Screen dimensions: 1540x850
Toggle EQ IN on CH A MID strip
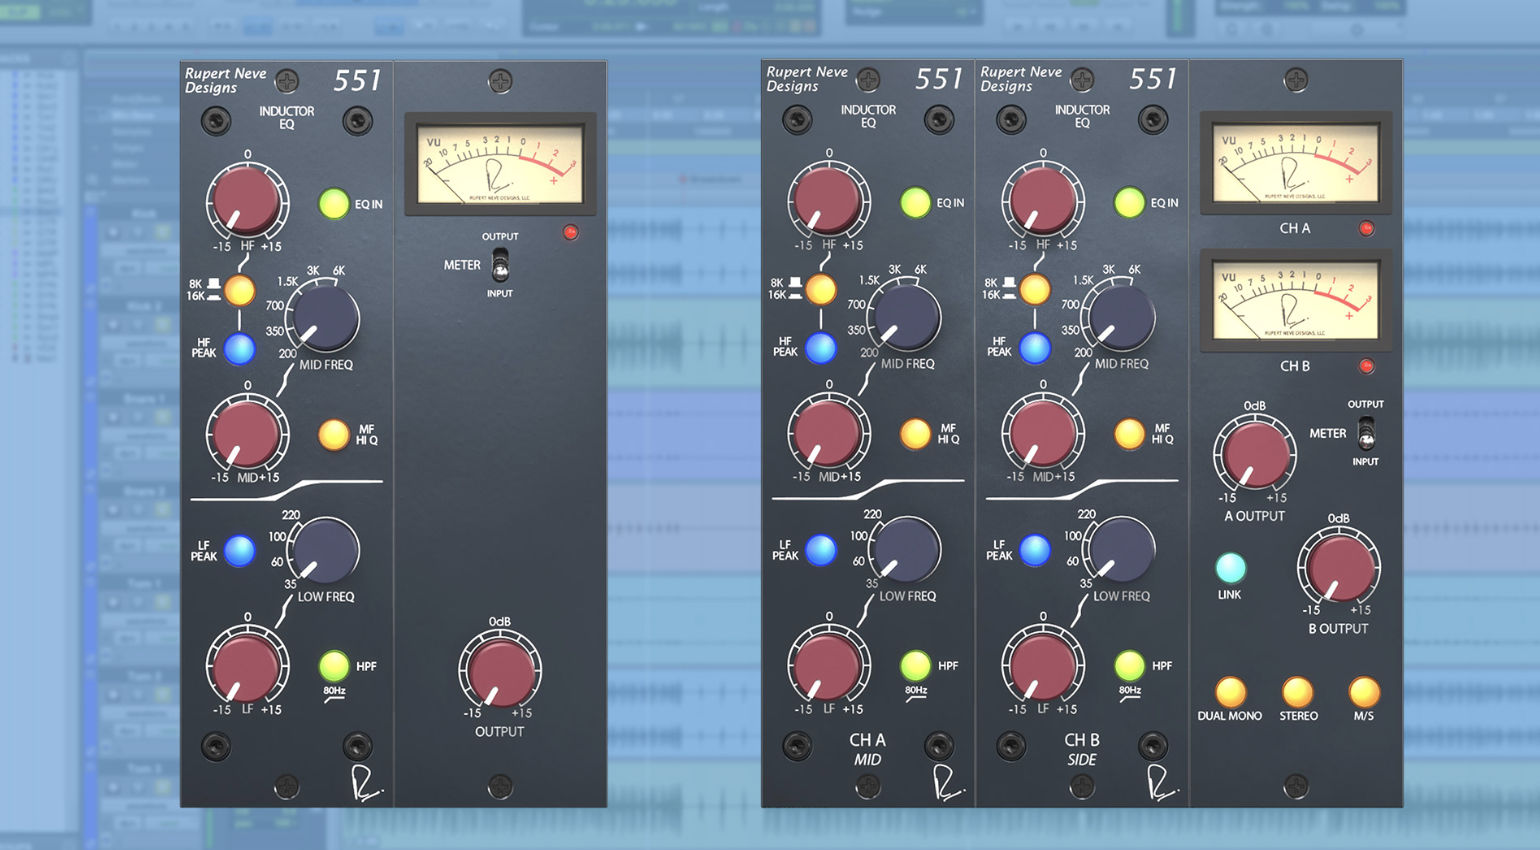[915, 203]
